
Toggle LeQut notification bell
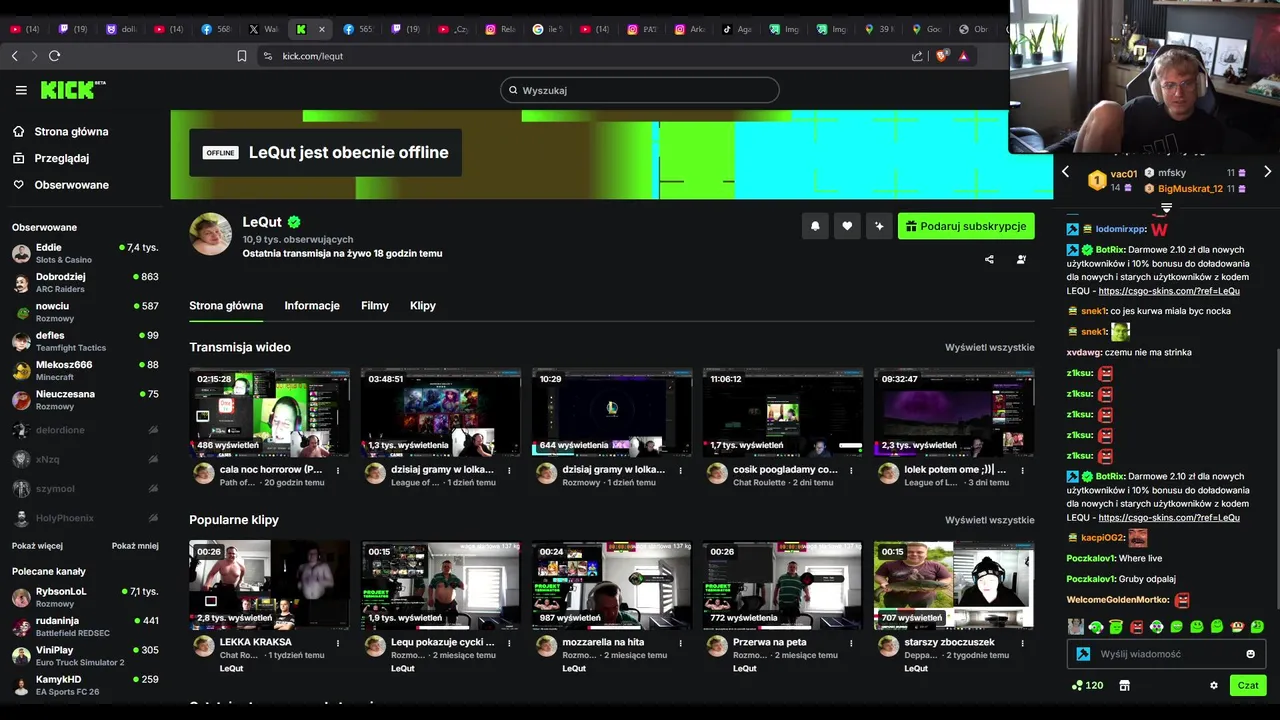tap(815, 226)
